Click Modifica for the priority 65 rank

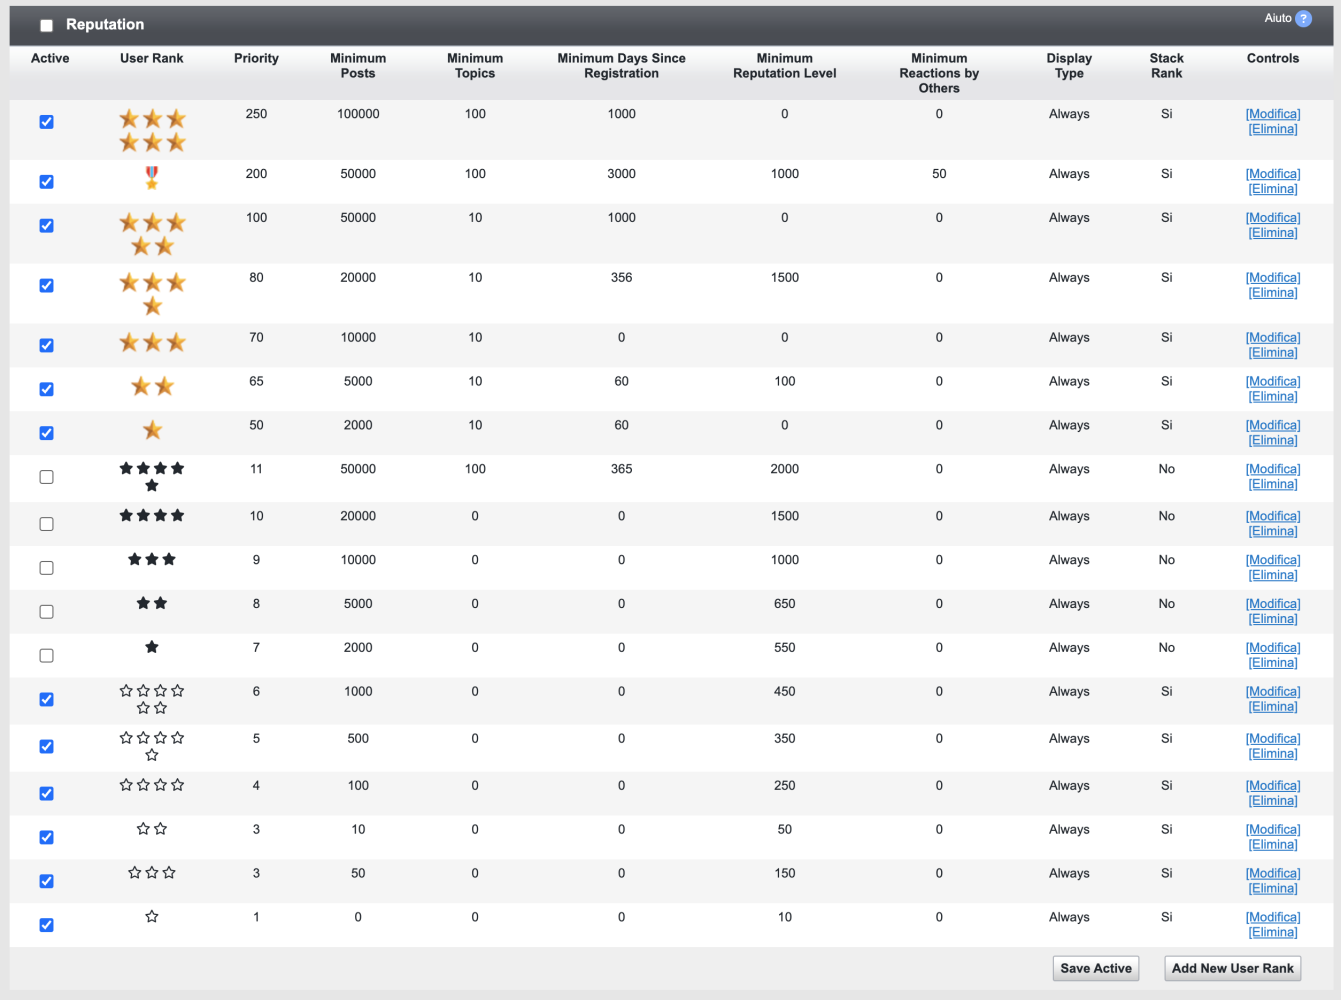point(1272,381)
